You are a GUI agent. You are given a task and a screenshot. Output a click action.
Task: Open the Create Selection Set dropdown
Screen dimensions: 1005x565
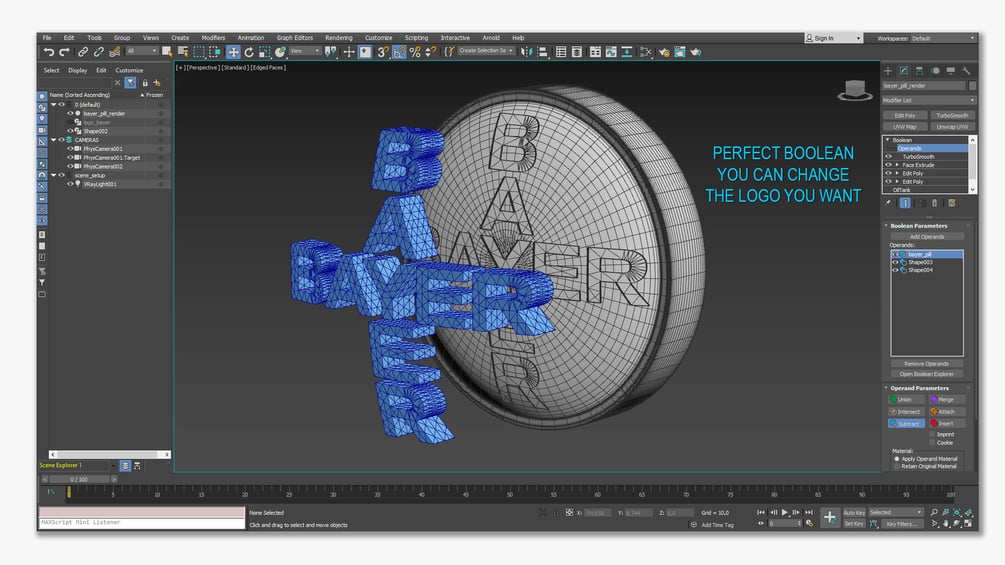(x=486, y=51)
